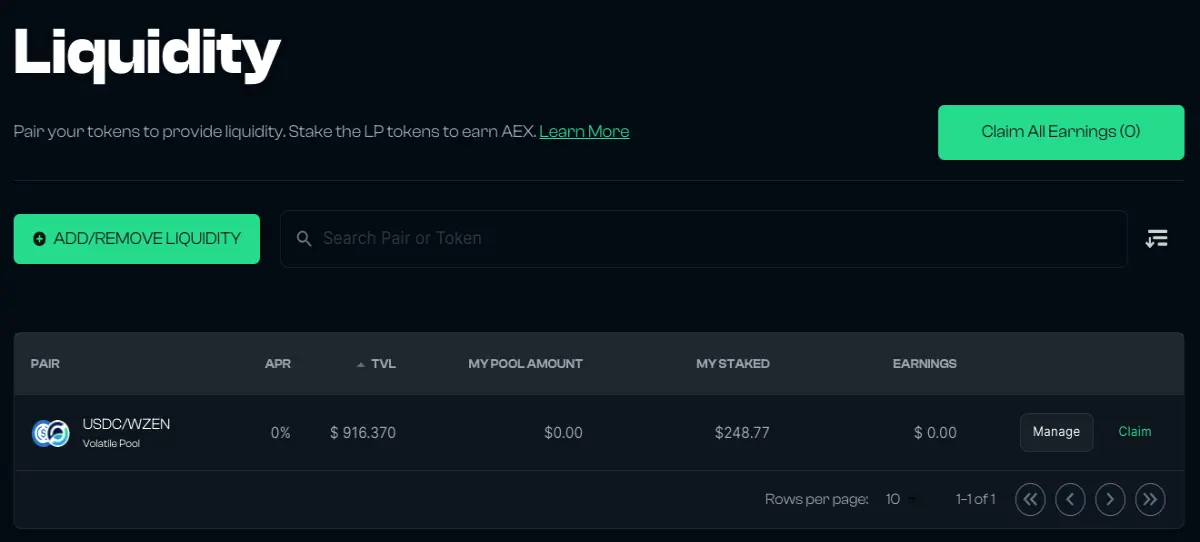Screen dimensions: 1200x542
Task: Sort by Earnings column header
Action: coord(925,364)
